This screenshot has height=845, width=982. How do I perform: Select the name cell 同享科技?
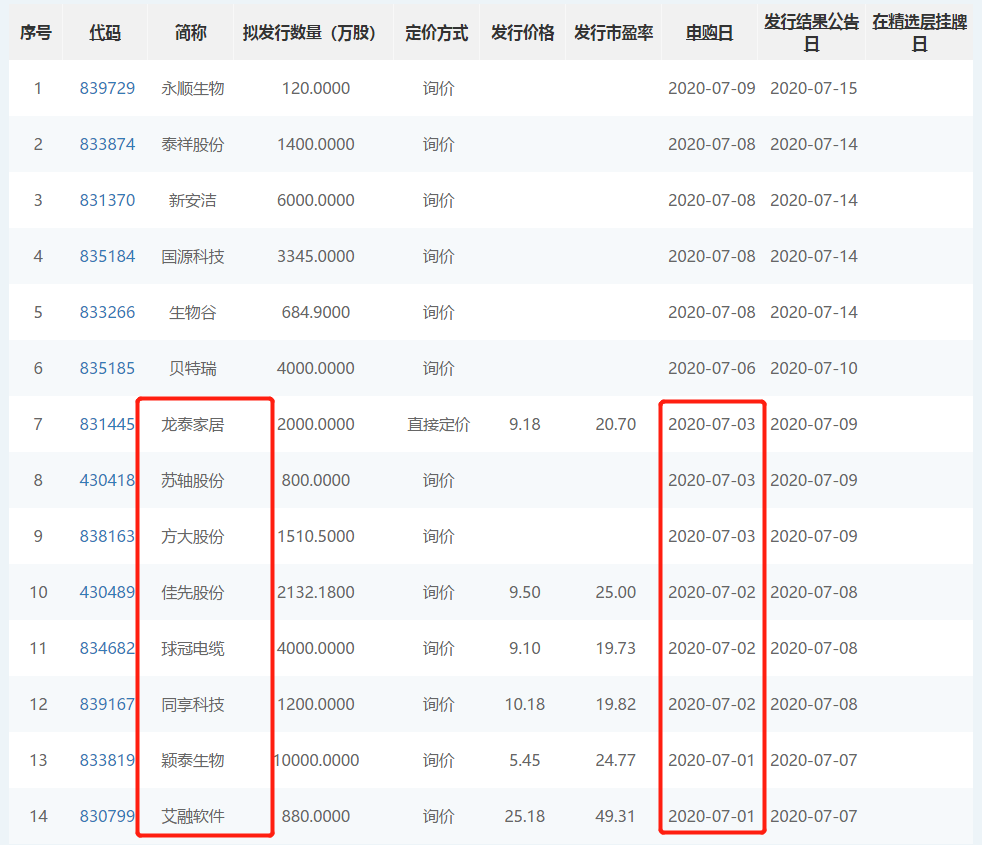pos(192,705)
